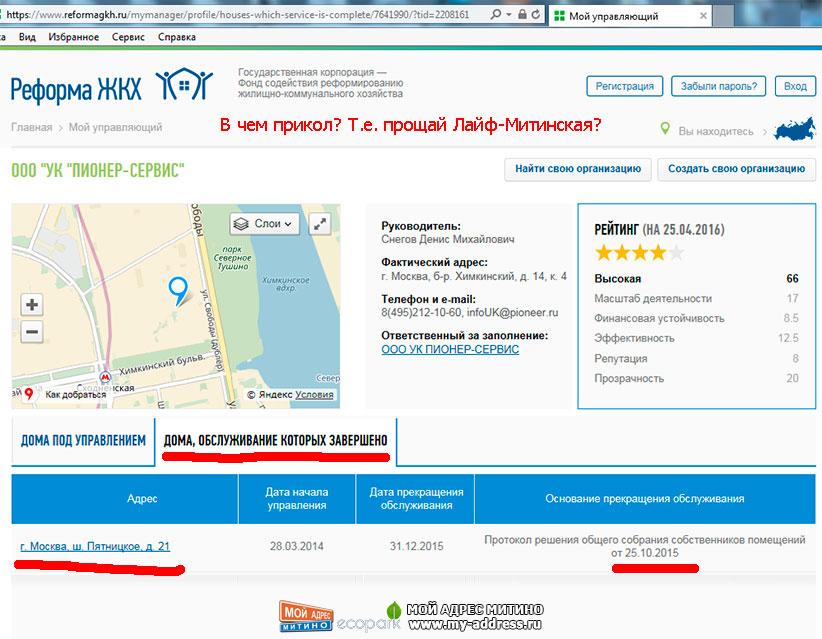Click 'ООО "УК "ПИОНЕР-СЕРВИС"' heading
Viewport: 822px width, 639px height.
(x=98, y=170)
